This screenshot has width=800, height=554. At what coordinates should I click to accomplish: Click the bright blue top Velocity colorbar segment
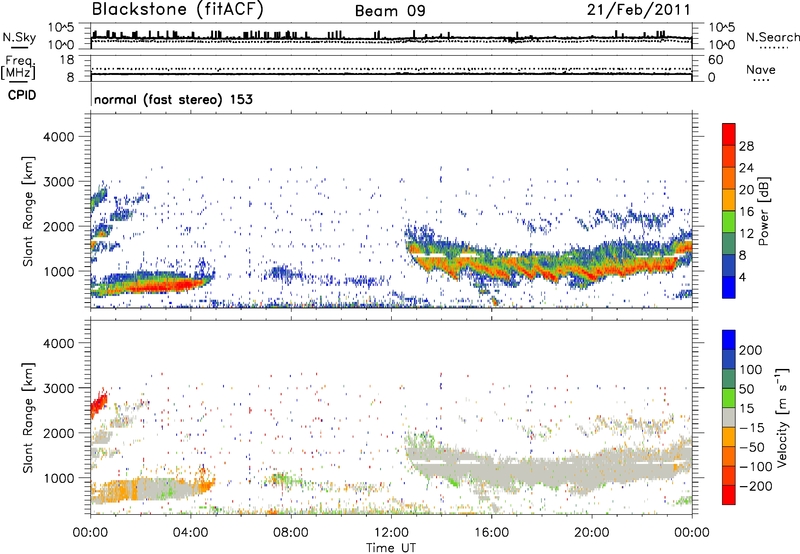click(x=729, y=340)
